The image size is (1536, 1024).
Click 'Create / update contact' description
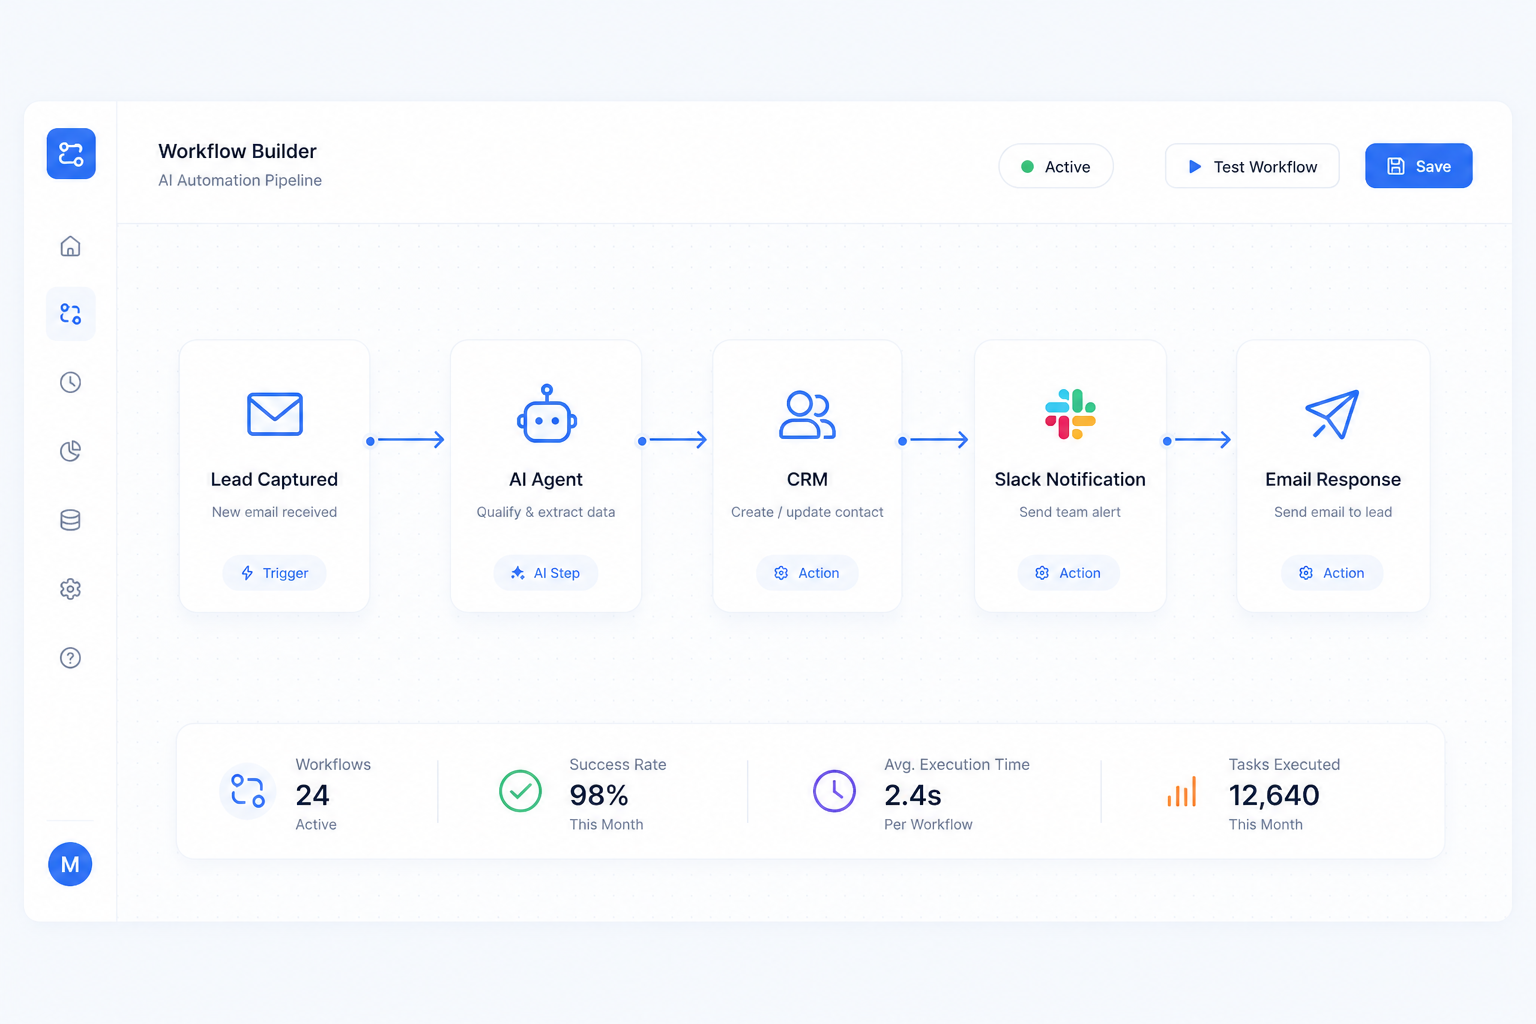coord(807,512)
